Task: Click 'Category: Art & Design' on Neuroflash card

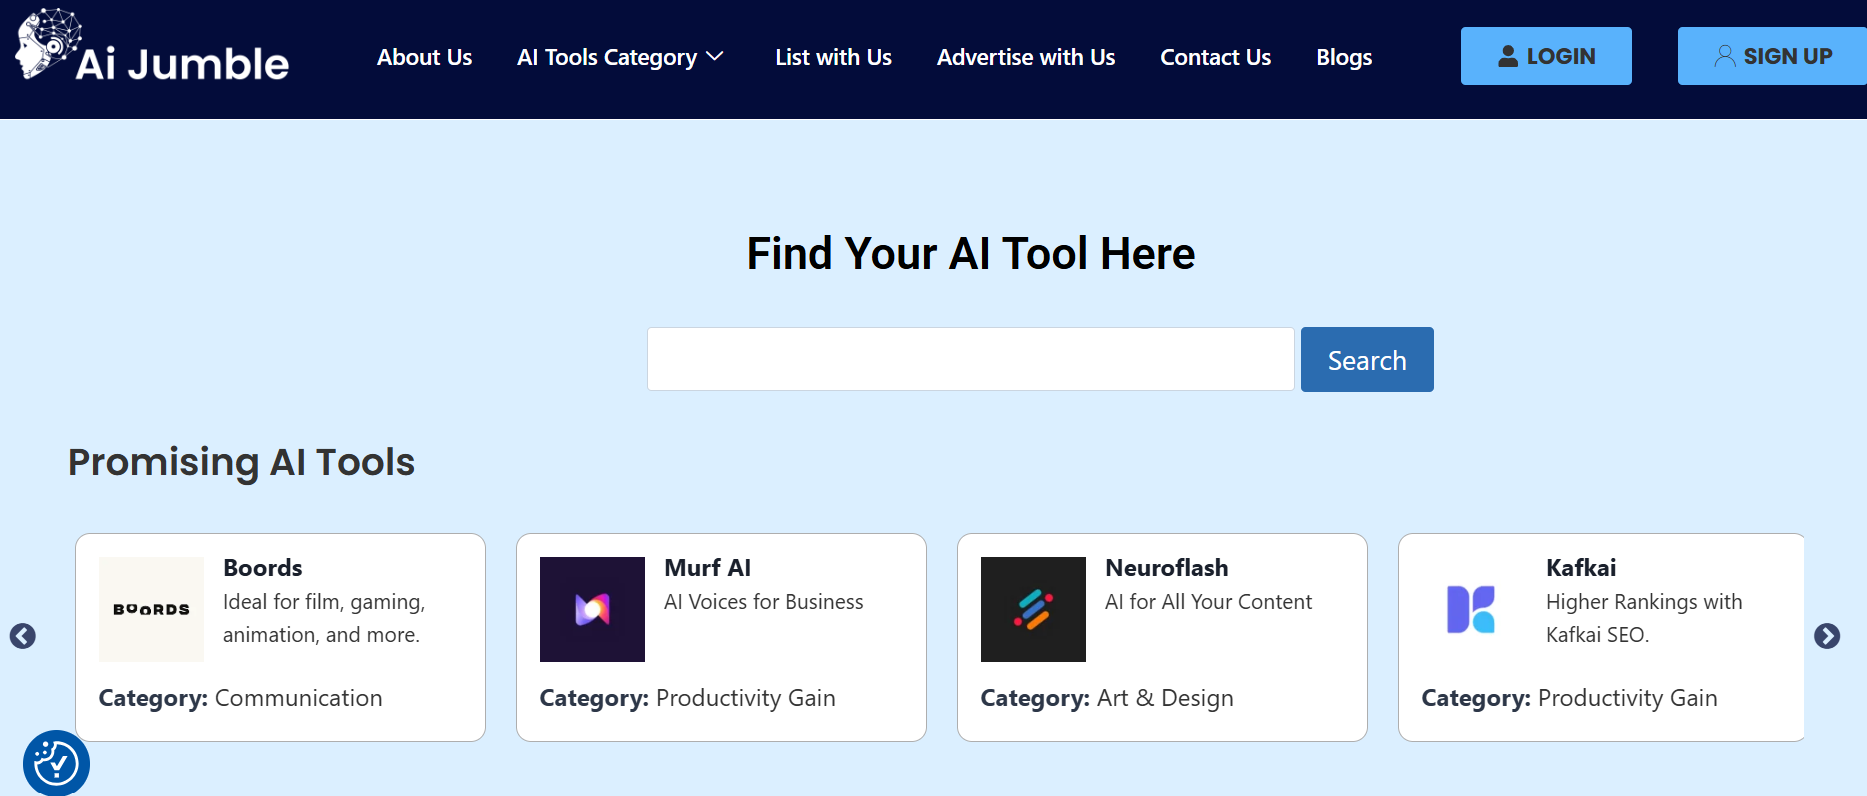Action: click(x=1106, y=698)
